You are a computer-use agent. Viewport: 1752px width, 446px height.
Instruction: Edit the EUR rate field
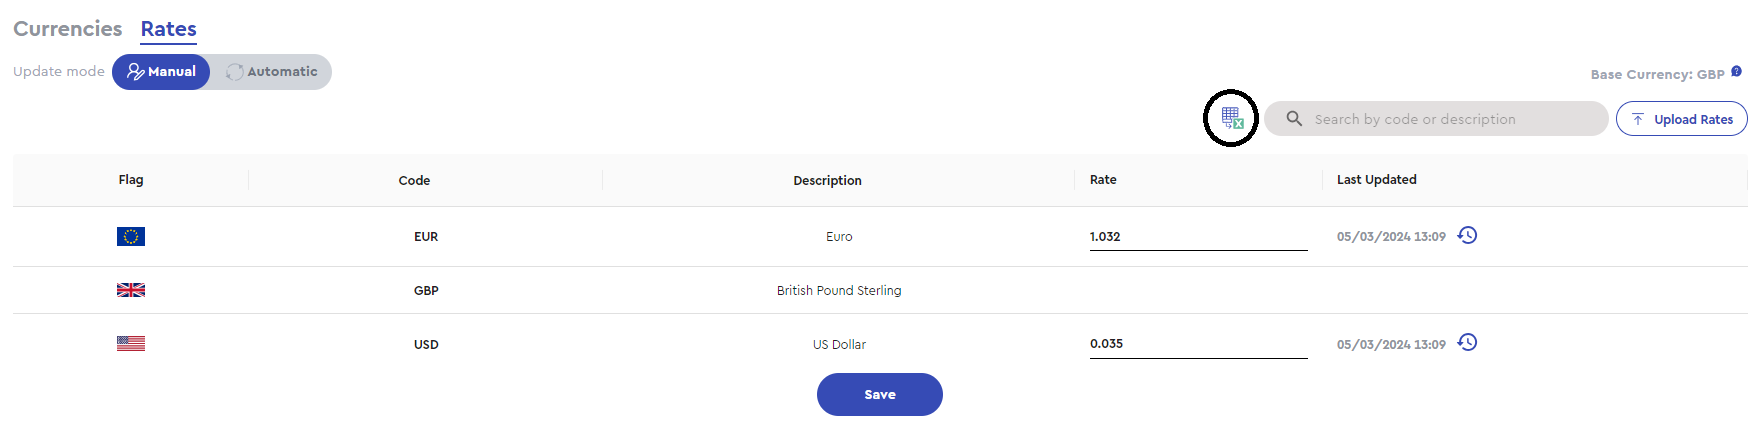click(1199, 237)
